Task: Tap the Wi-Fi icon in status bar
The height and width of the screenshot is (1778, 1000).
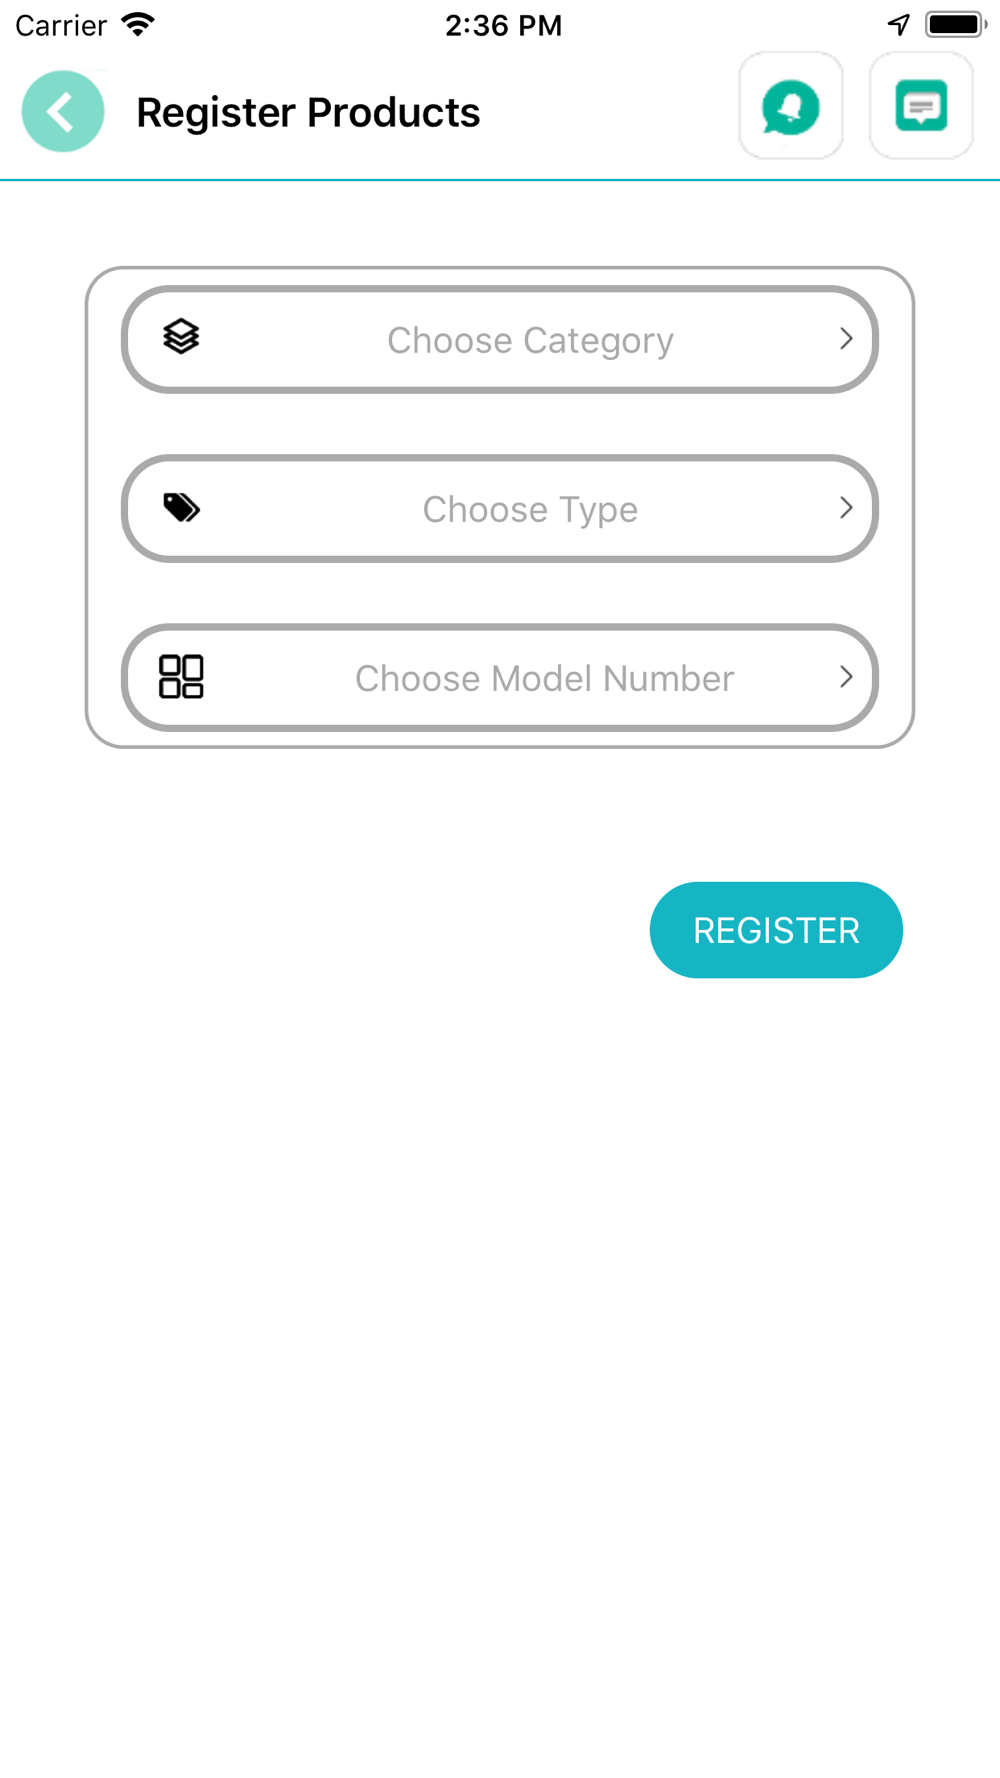Action: 138,24
